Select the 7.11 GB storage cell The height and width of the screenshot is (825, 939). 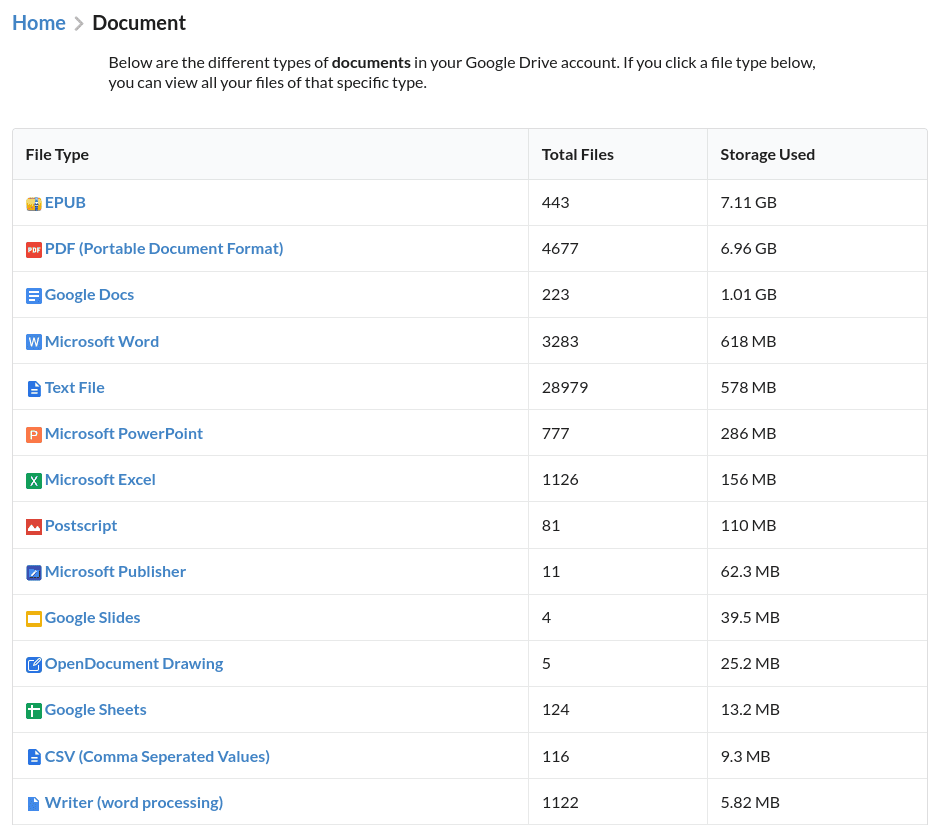817,202
